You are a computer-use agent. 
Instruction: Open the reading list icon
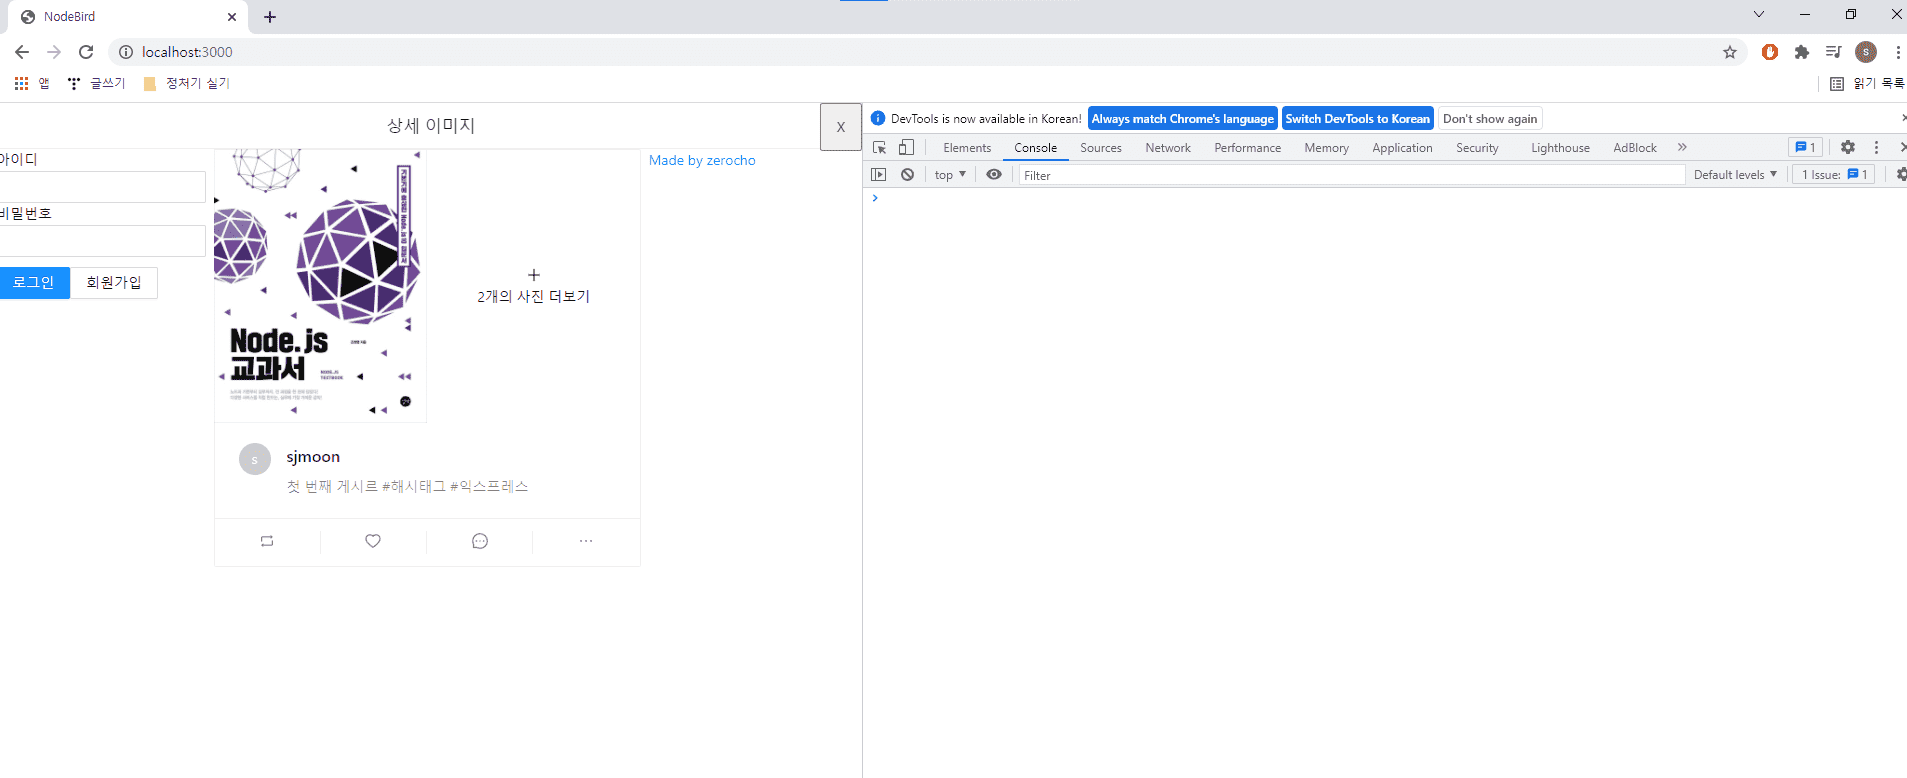1837,83
